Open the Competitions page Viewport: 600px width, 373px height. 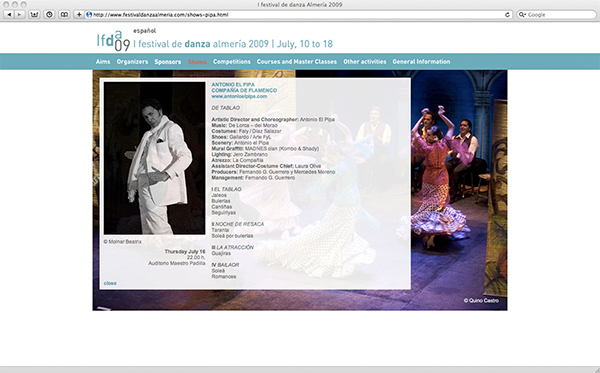(232, 62)
